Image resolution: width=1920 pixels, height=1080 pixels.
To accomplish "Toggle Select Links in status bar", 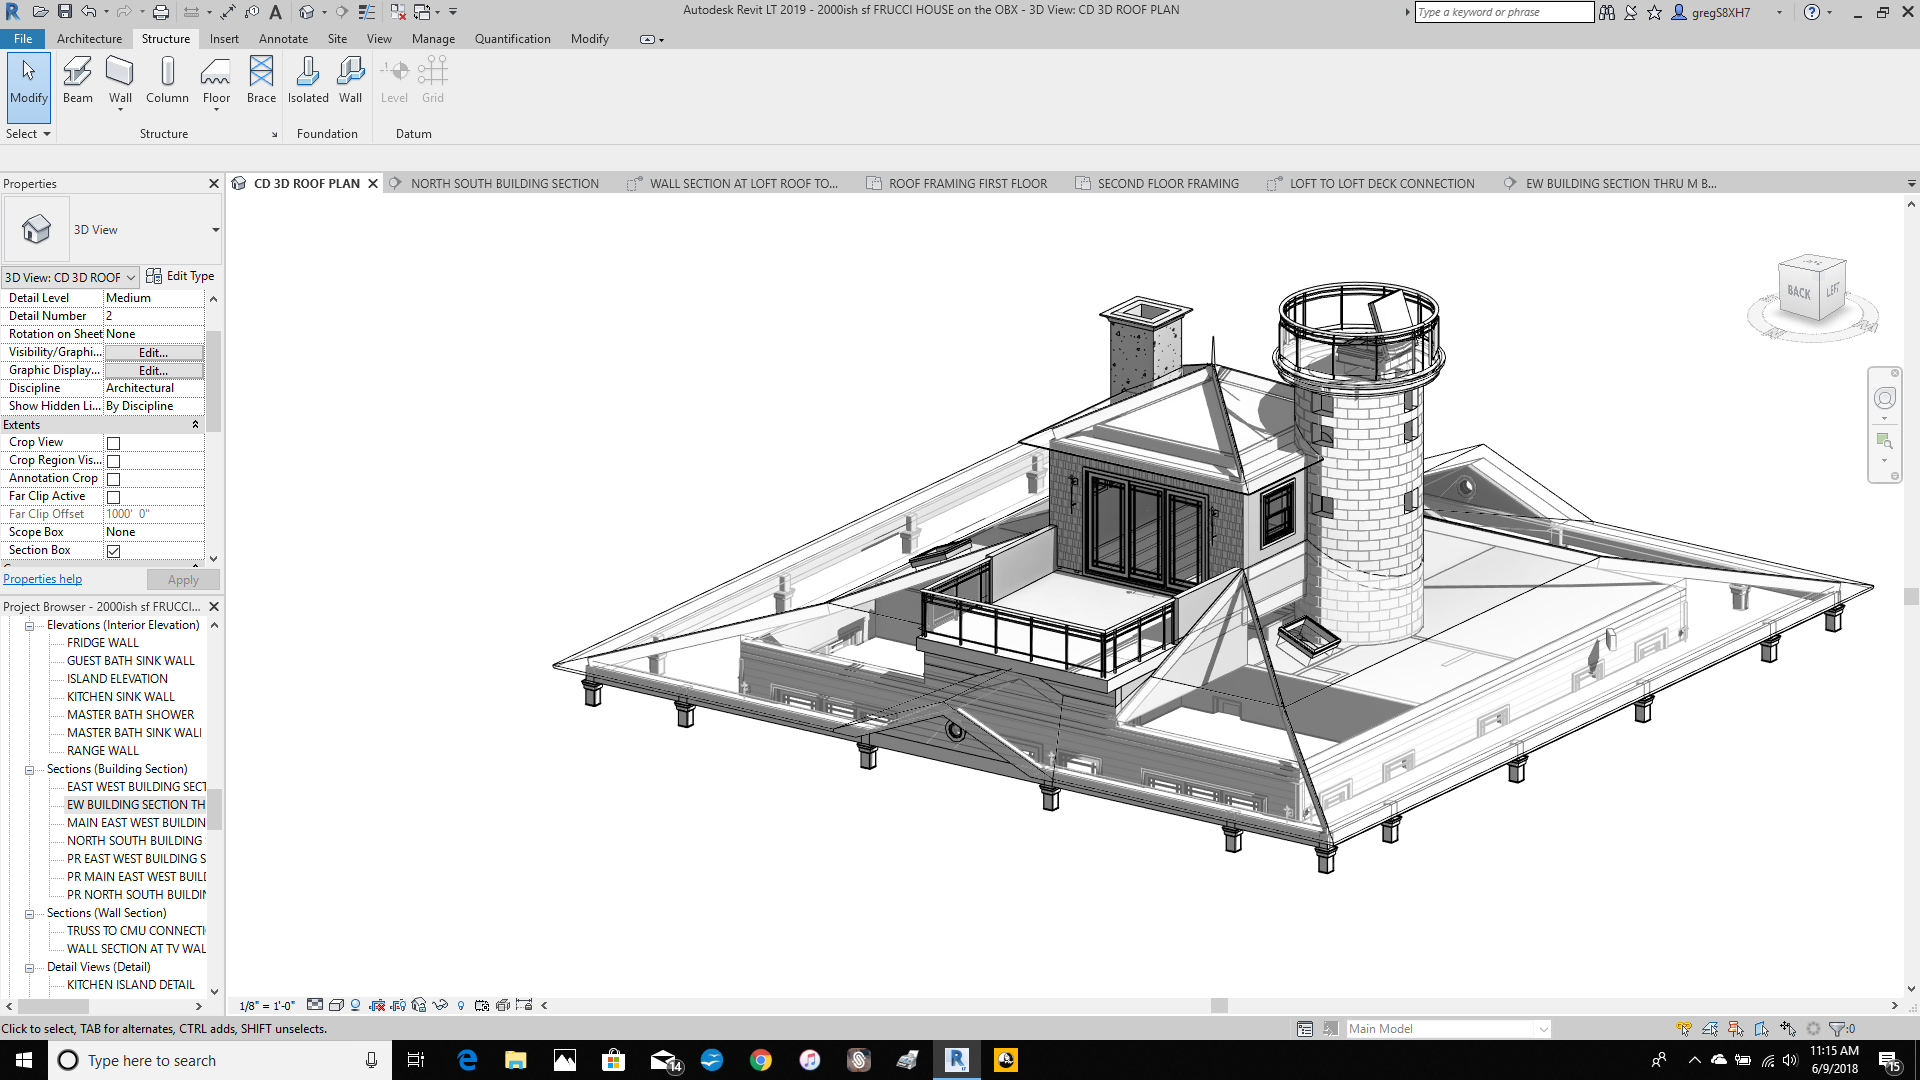I will [1684, 1028].
